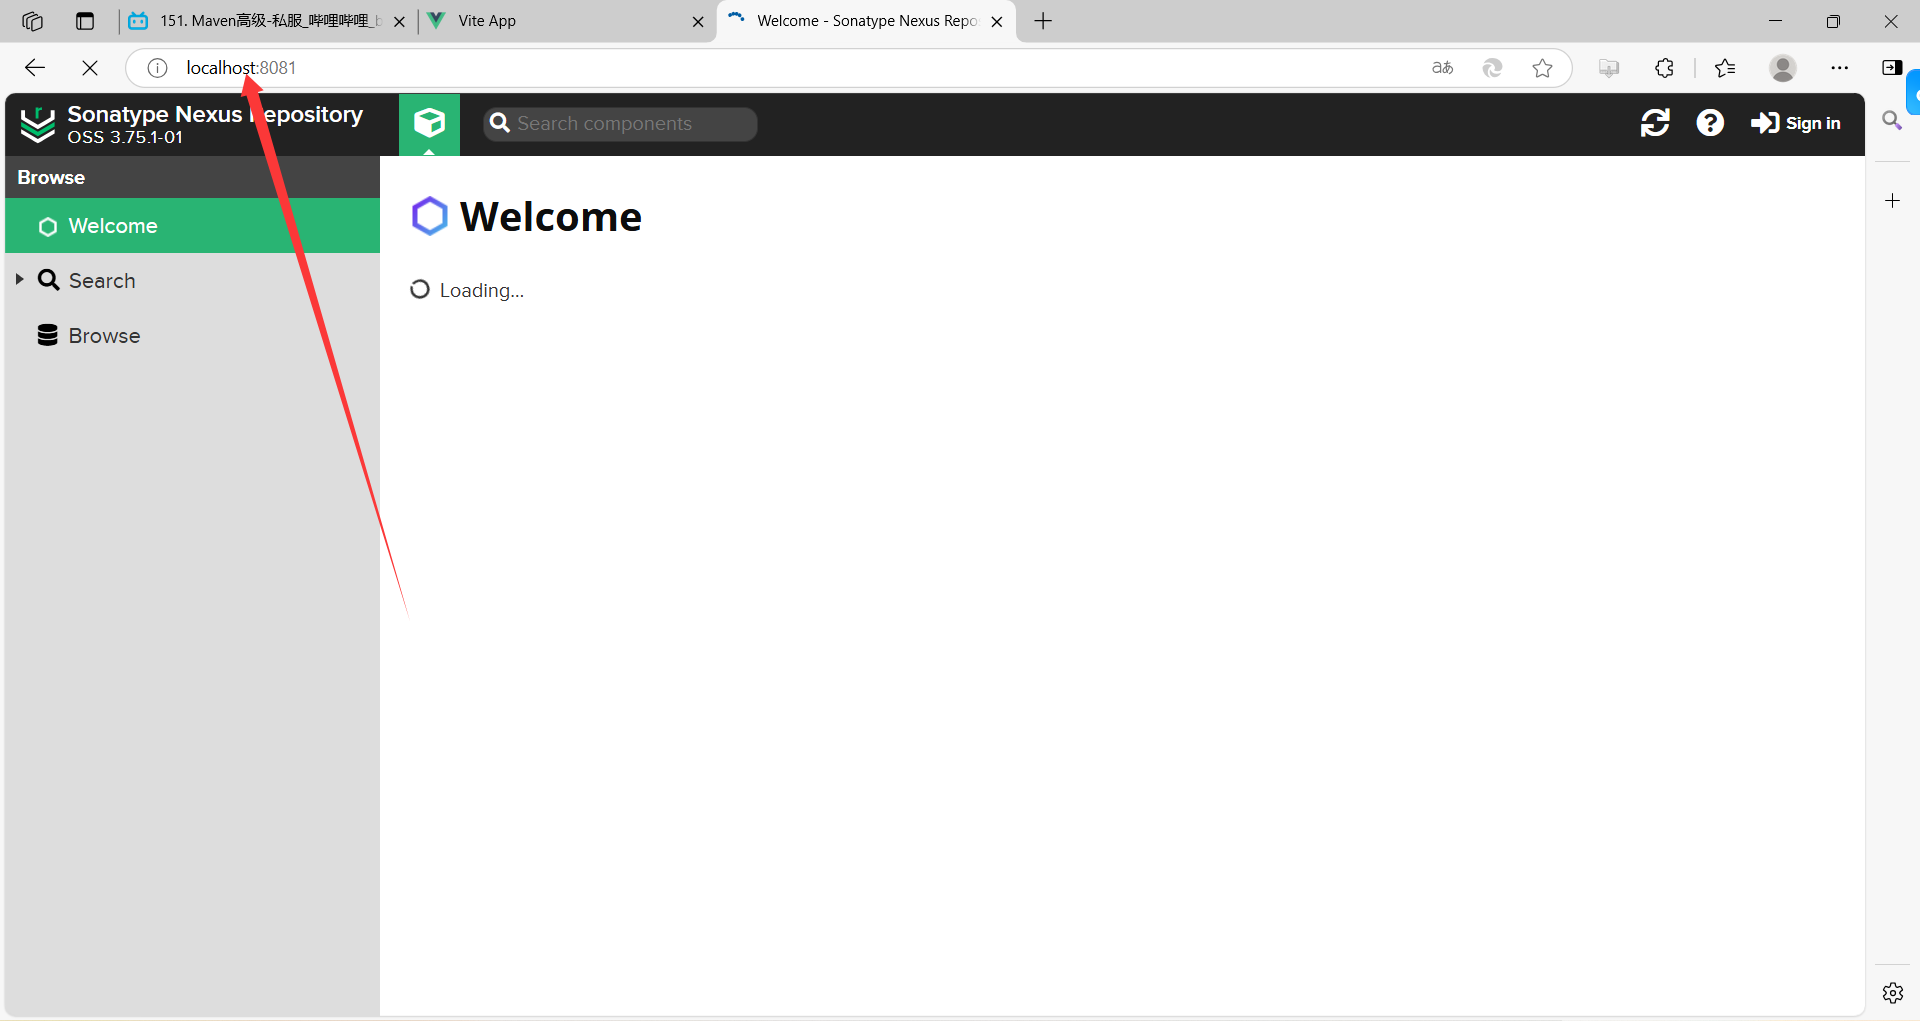
Task: Open a new browser tab
Action: click(1043, 21)
